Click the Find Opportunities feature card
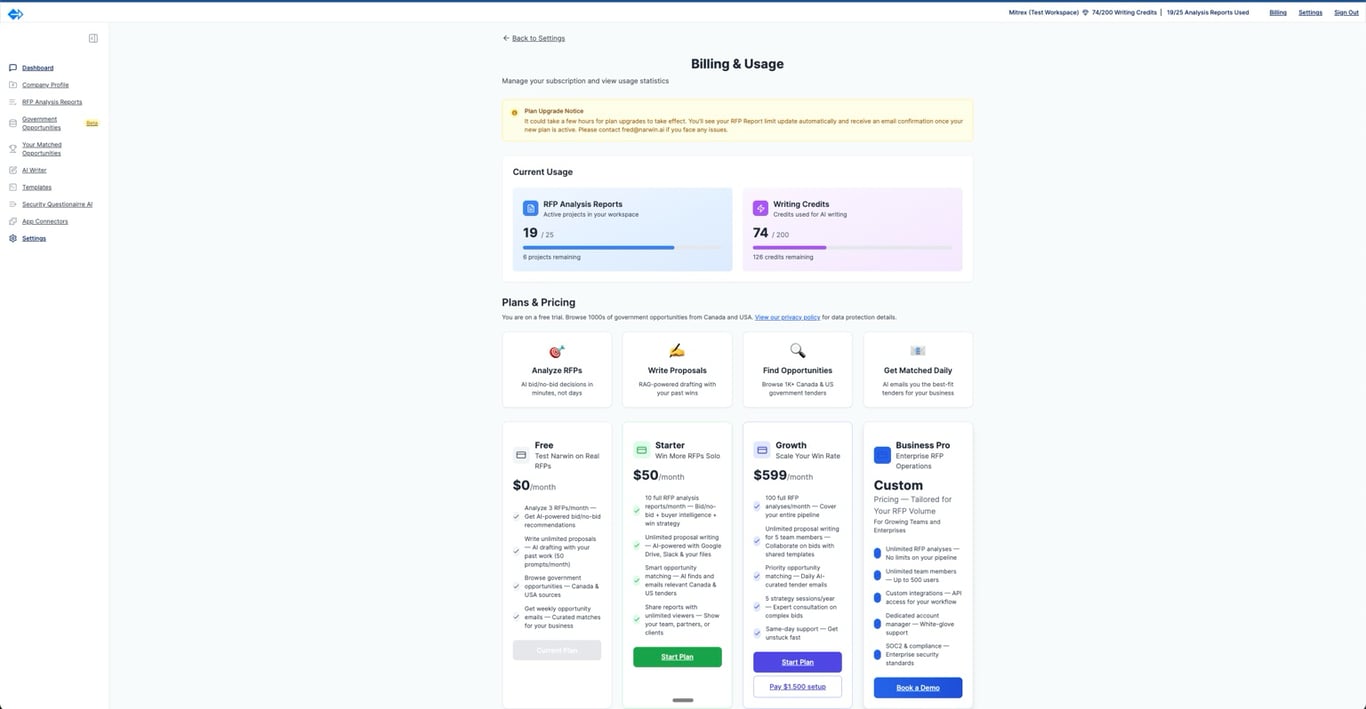The image size is (1366, 709). 797,370
